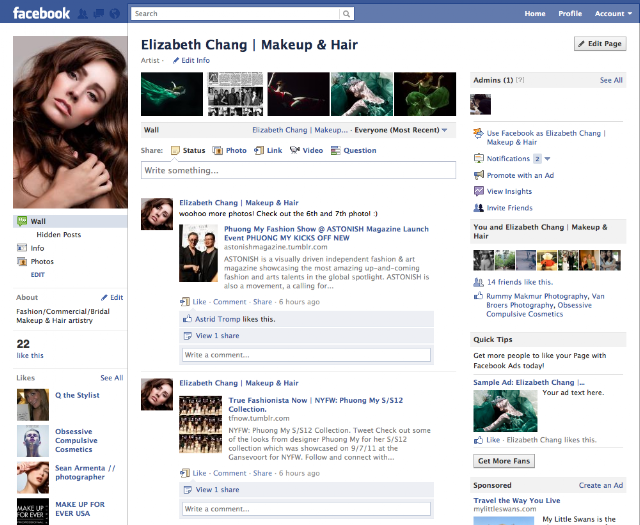Click the MAKE UP FOR EVER USA logo thumbnail

(x=33, y=512)
